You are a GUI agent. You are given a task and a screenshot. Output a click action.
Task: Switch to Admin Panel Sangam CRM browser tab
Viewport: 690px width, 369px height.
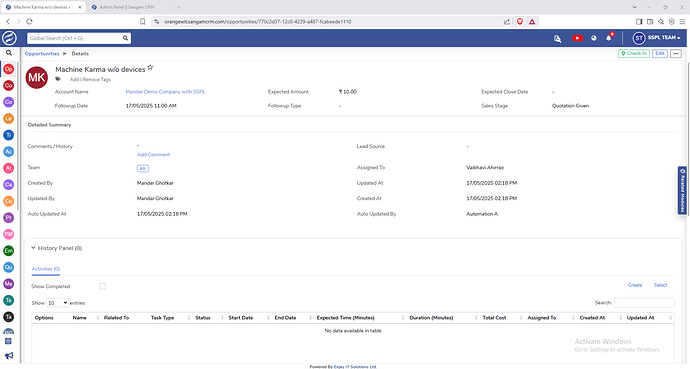(x=127, y=7)
